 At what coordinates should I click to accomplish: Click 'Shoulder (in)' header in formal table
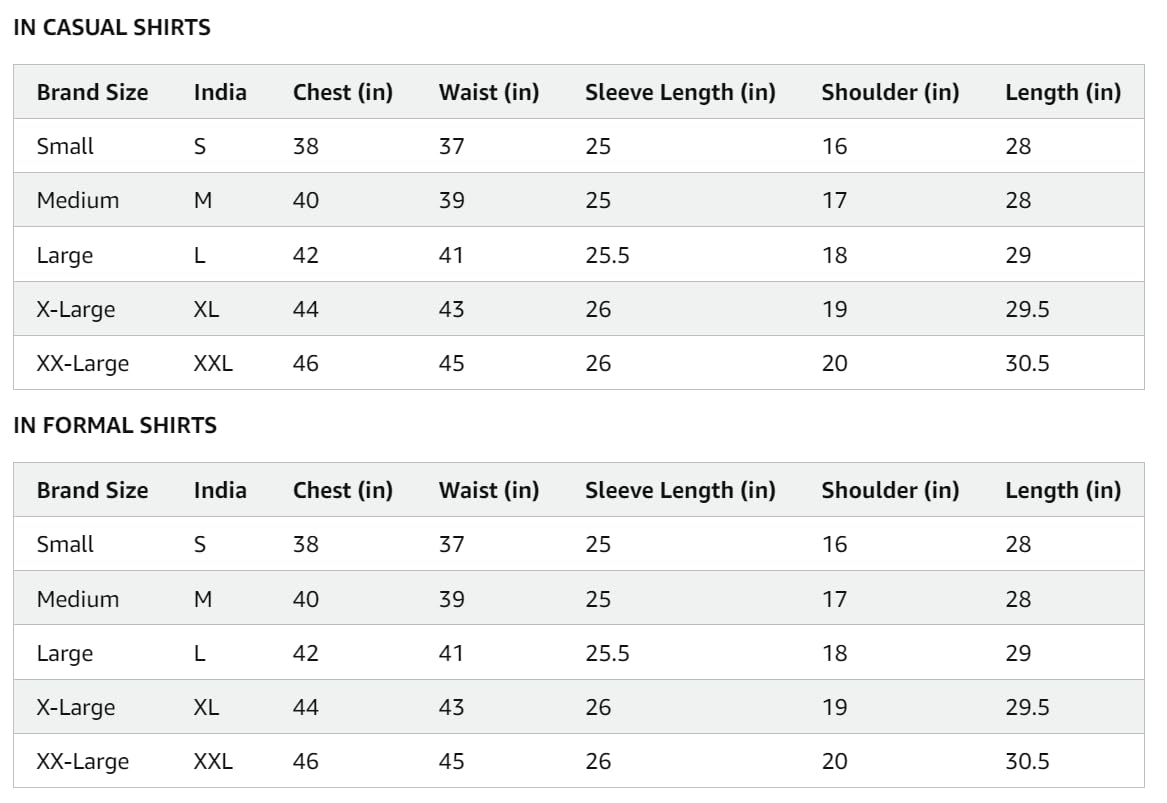(890, 491)
